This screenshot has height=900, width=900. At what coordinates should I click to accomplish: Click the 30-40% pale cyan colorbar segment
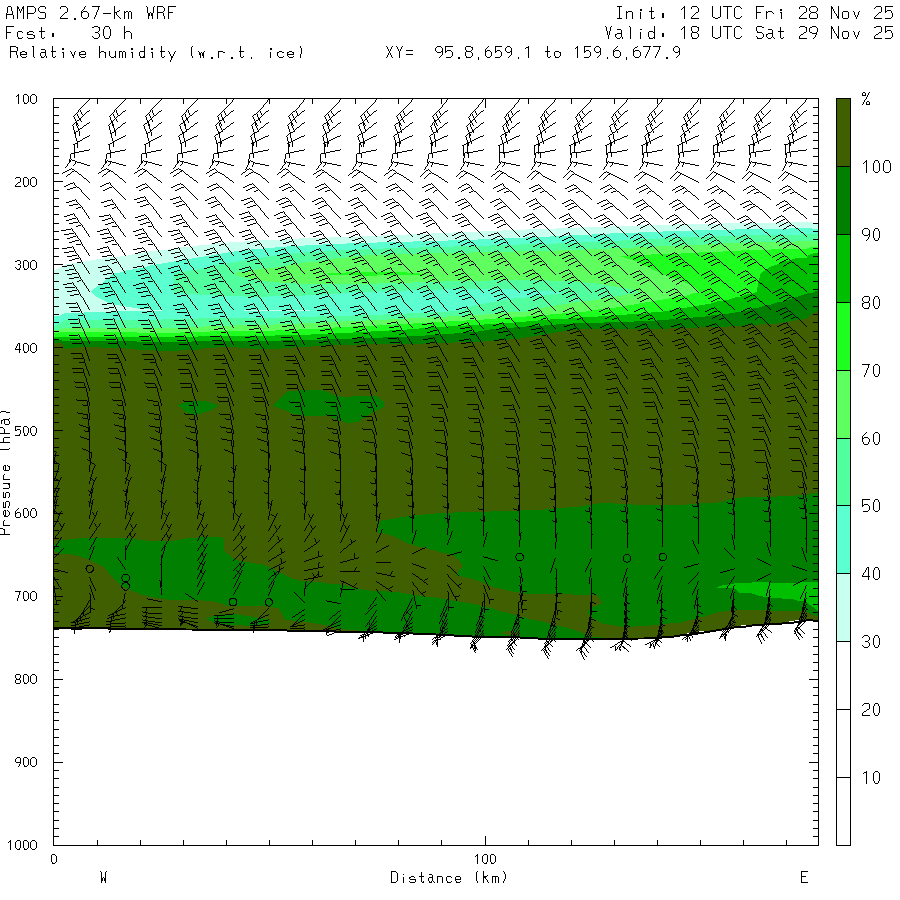843,607
